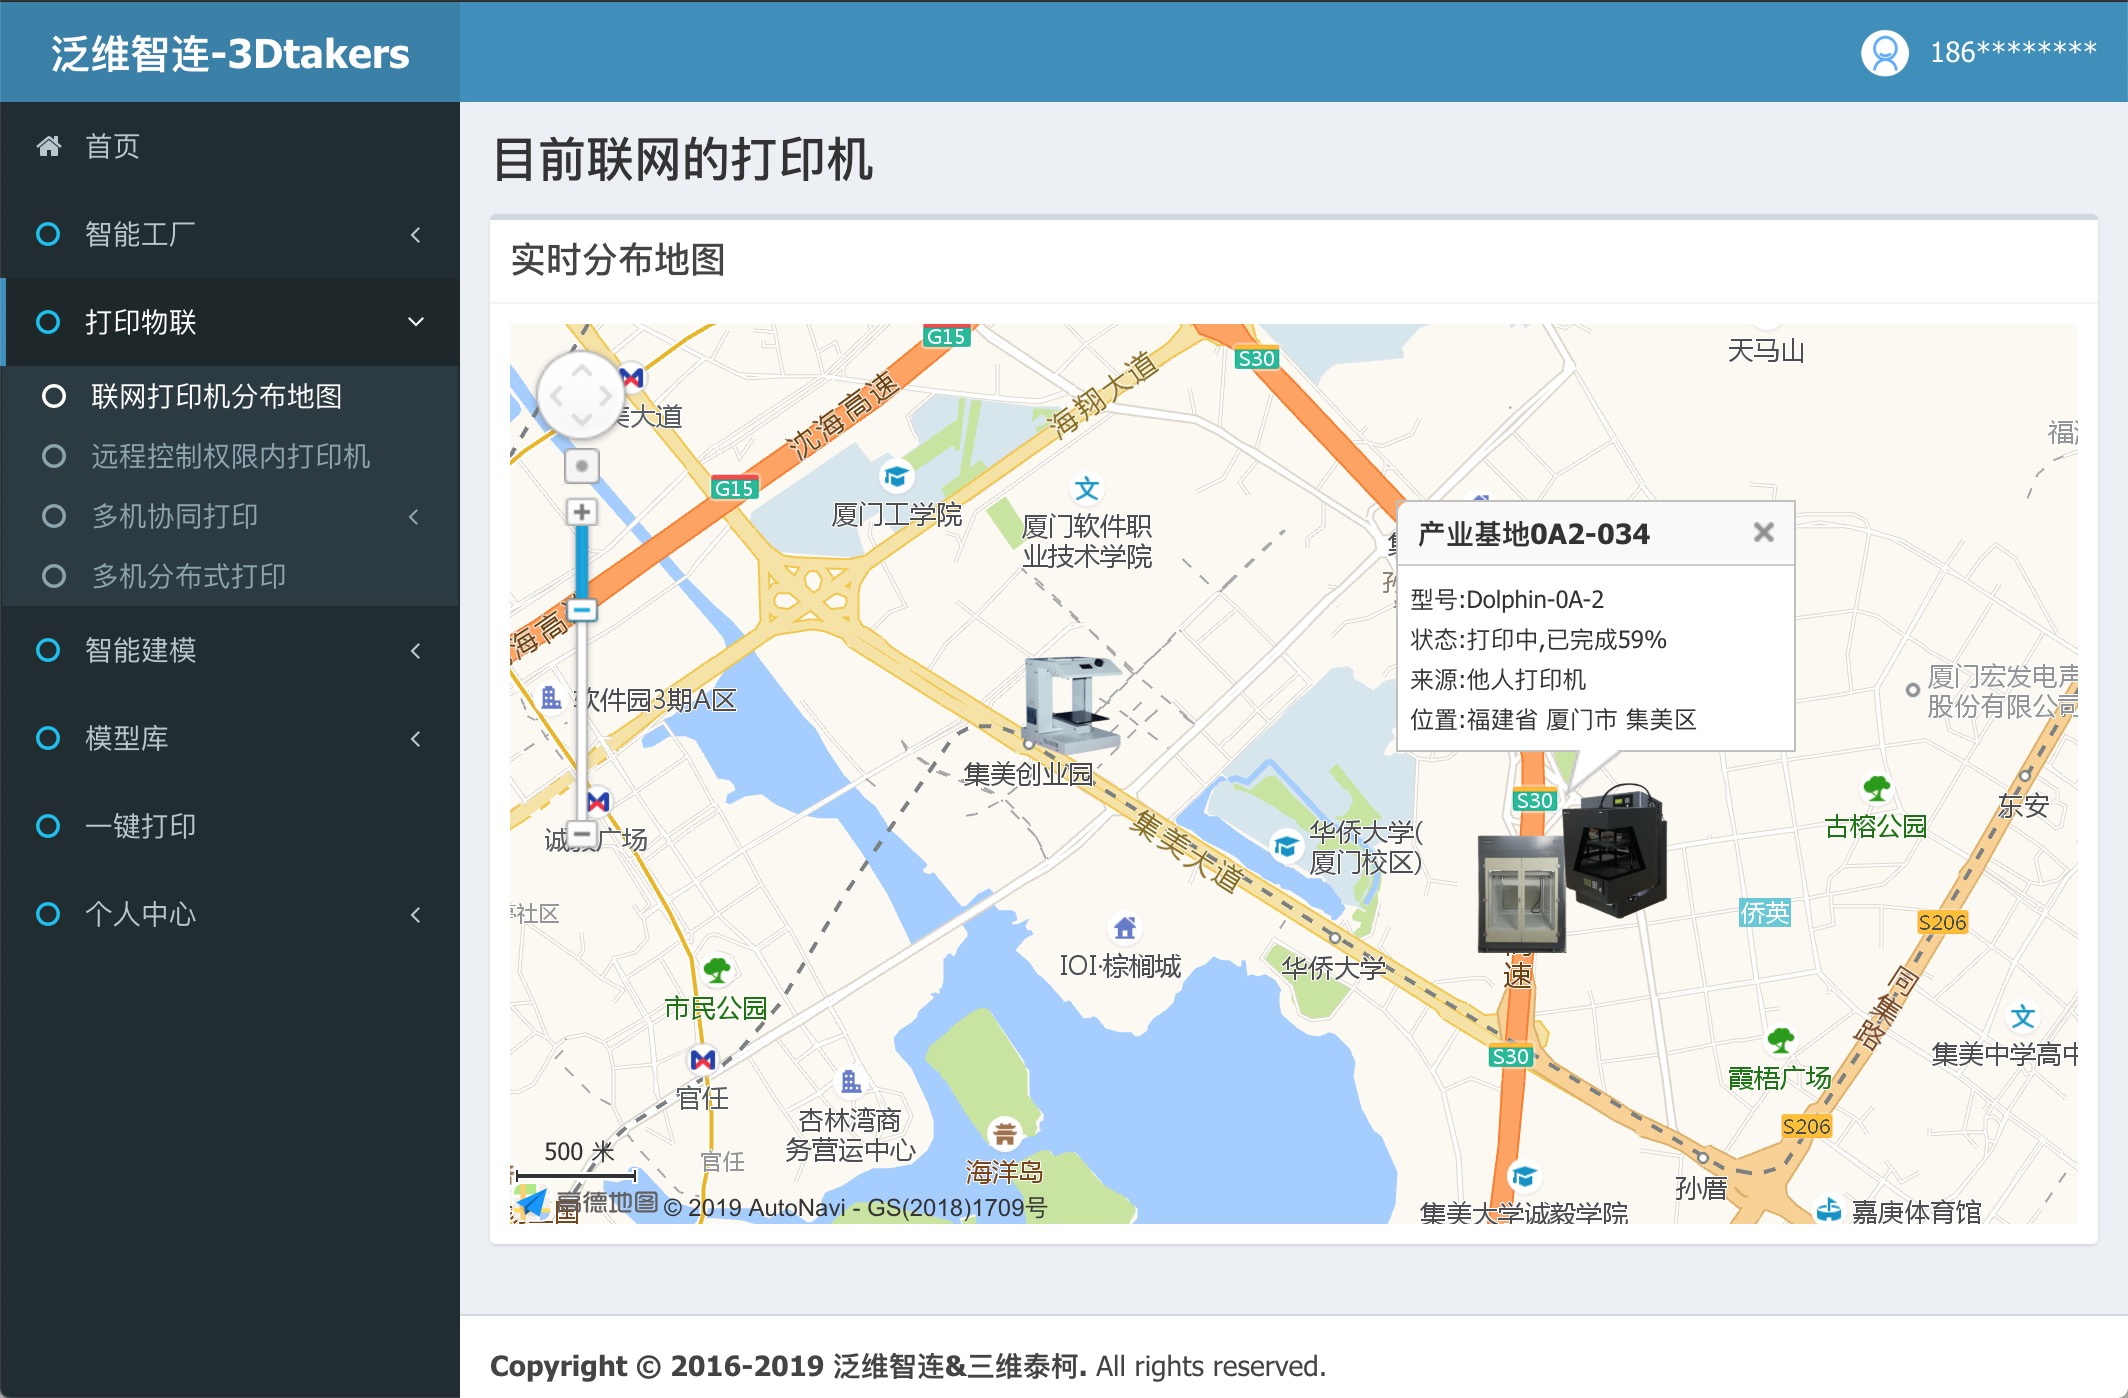Viewport: 2128px width, 1398px height.
Task: Click the 软件园3期A区 building icon
Action: pos(551,698)
